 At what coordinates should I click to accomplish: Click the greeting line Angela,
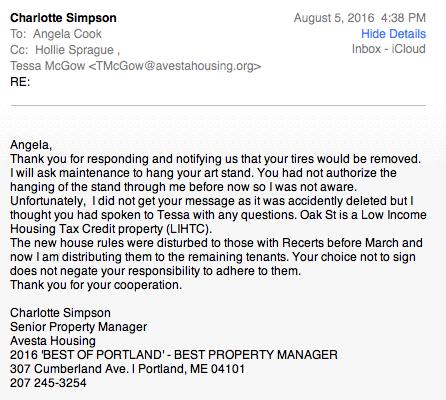tap(31, 145)
